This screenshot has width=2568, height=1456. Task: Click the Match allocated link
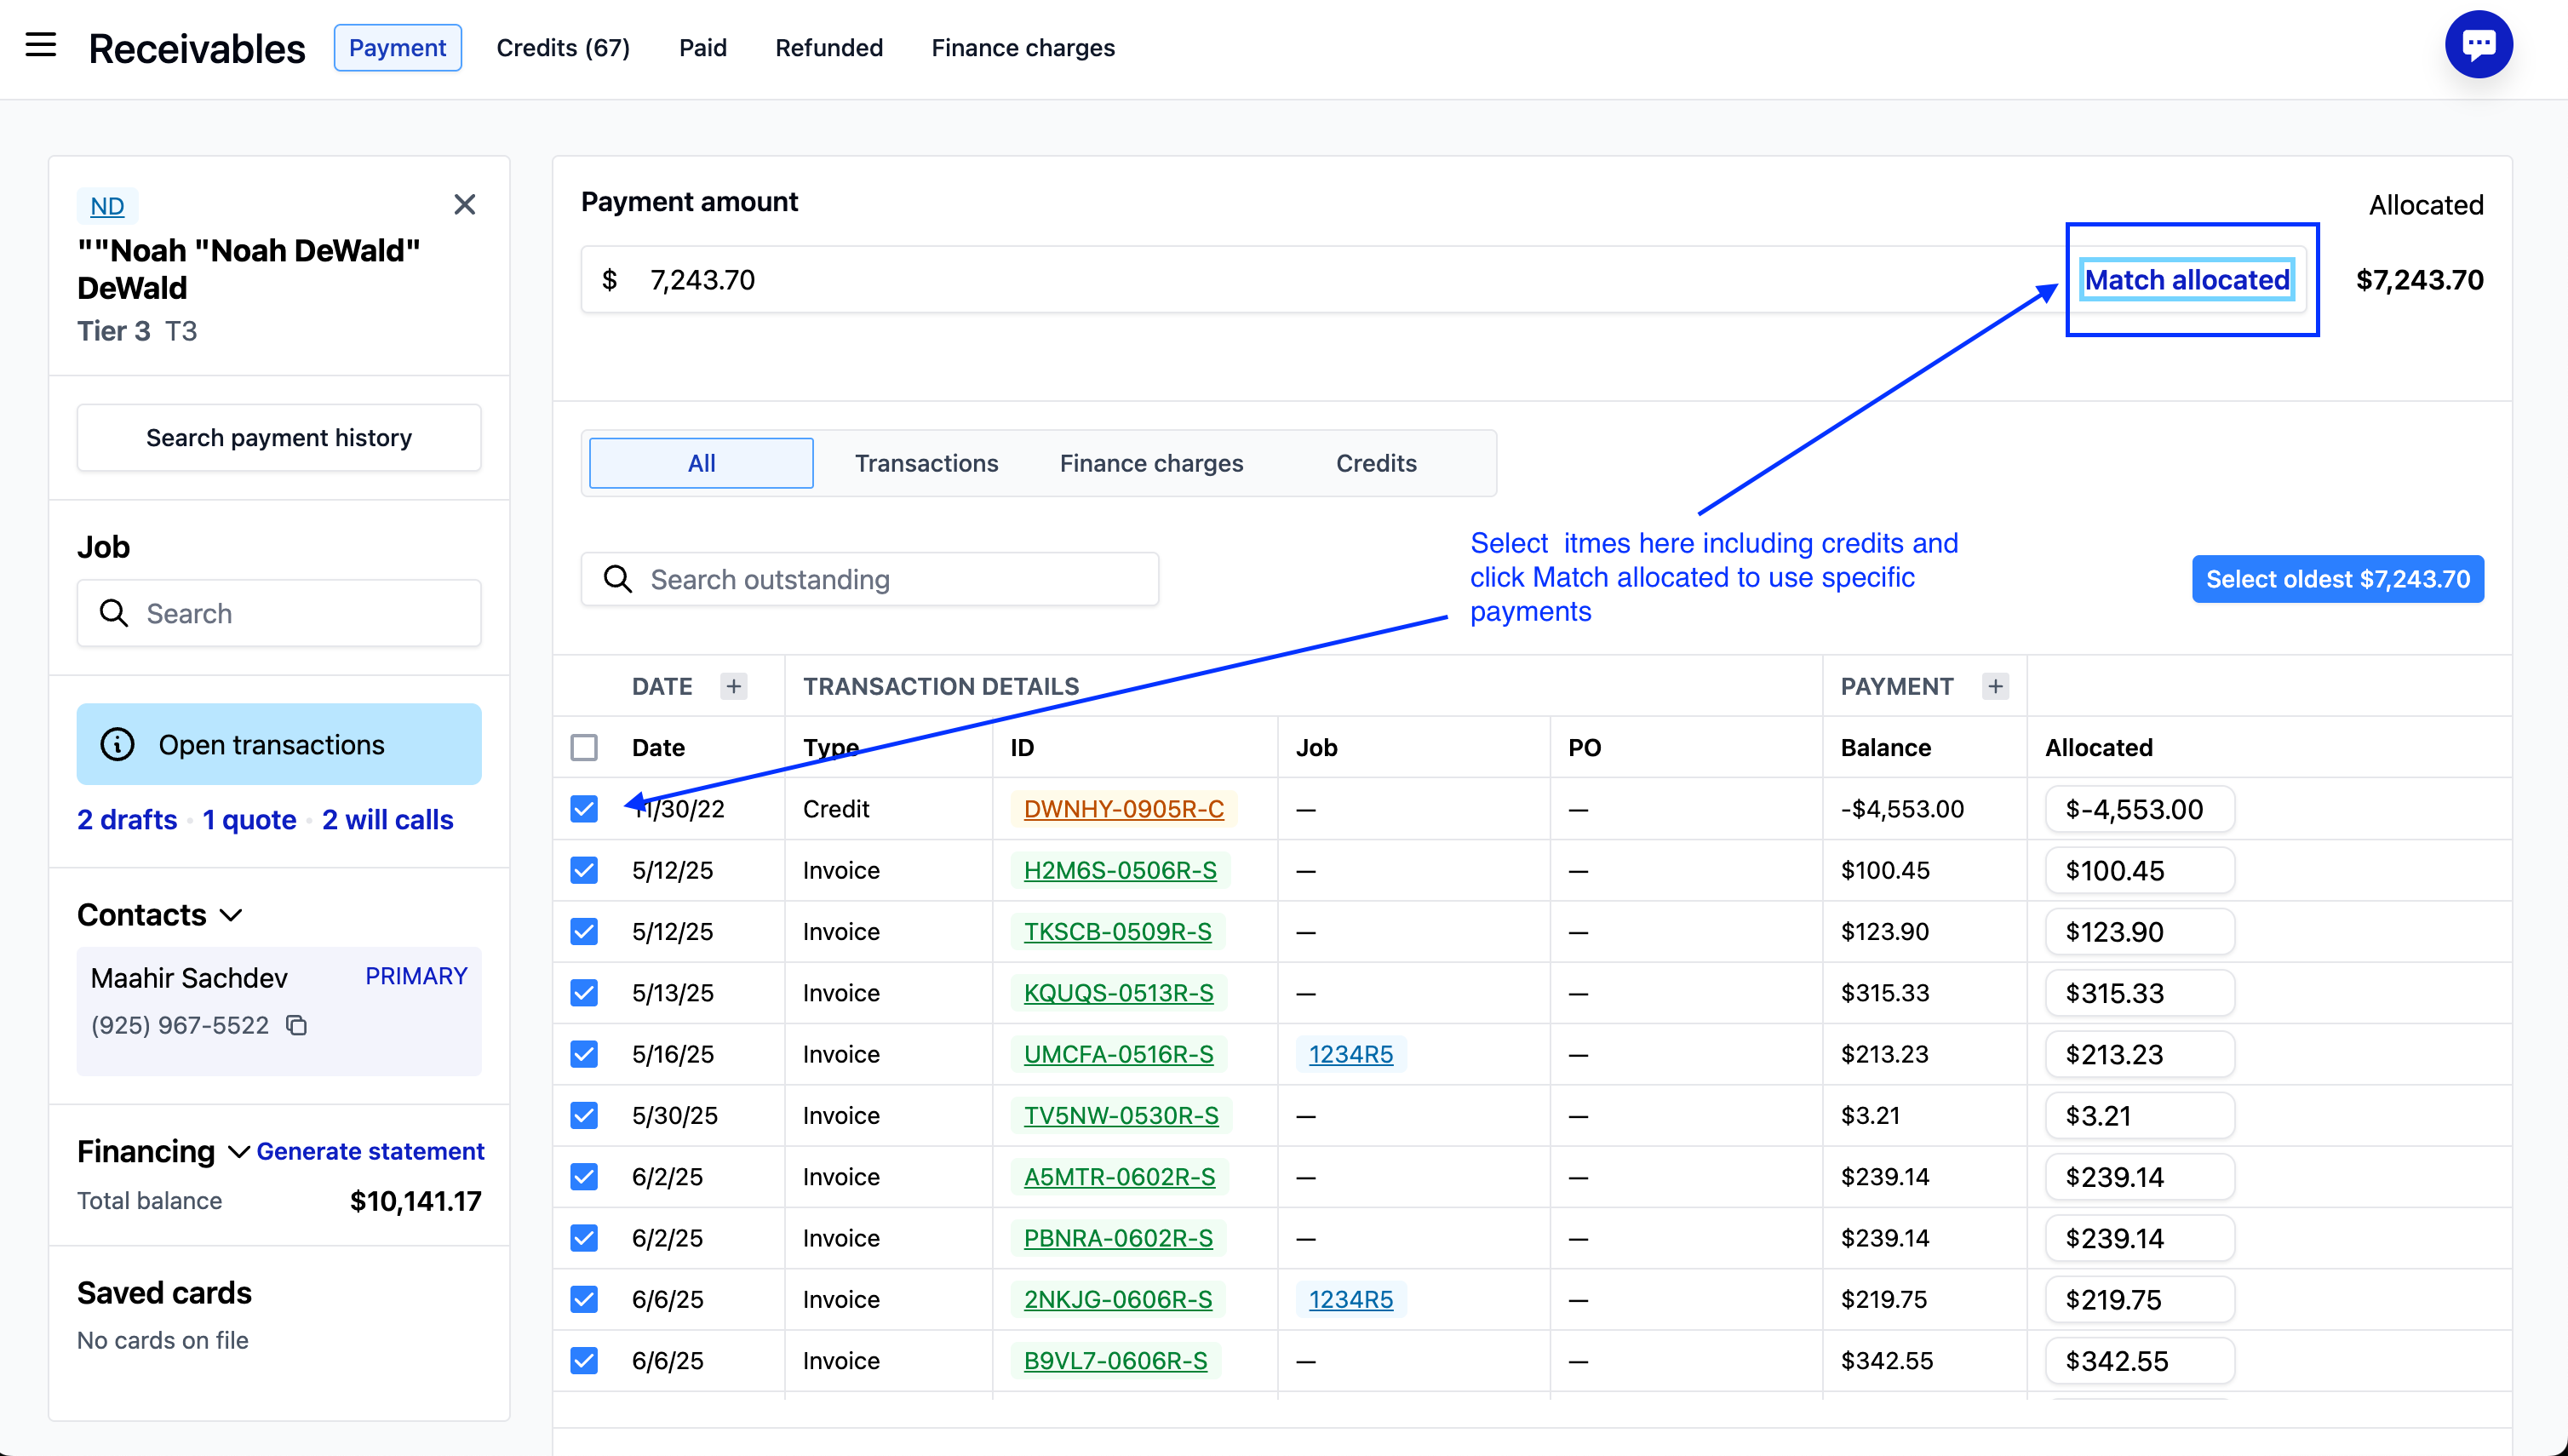tap(2186, 280)
